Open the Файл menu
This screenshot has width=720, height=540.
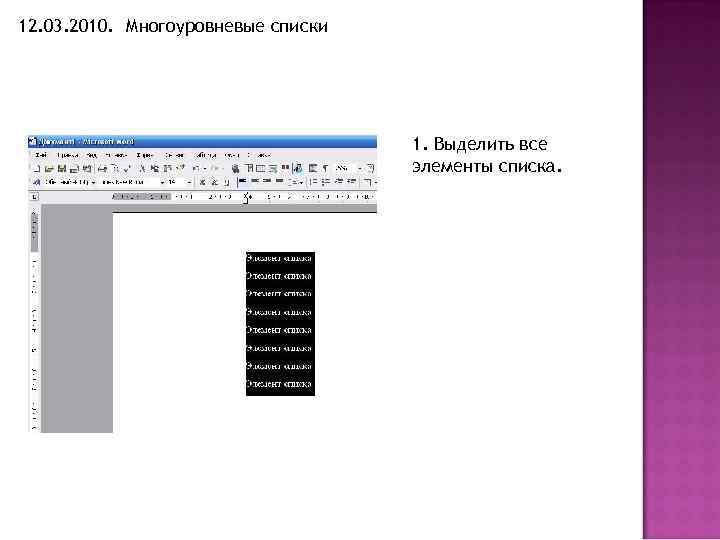click(41, 155)
